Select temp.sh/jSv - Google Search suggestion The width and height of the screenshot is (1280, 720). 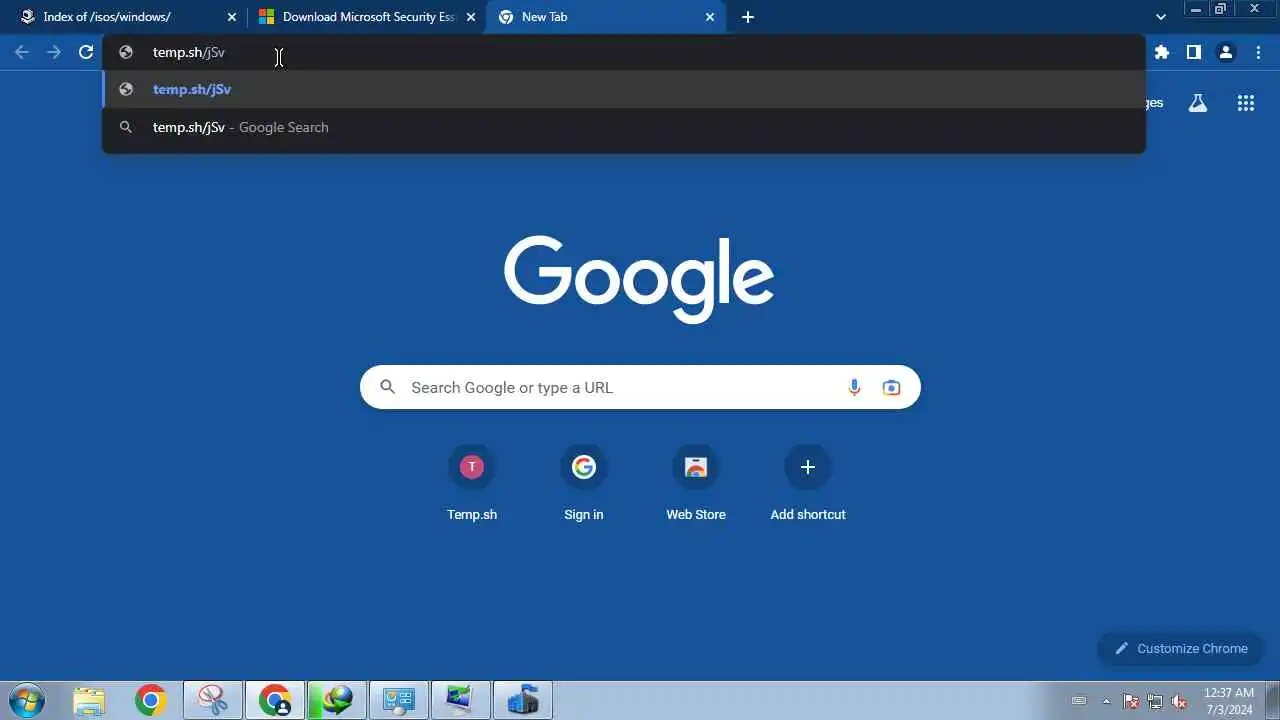(623, 127)
